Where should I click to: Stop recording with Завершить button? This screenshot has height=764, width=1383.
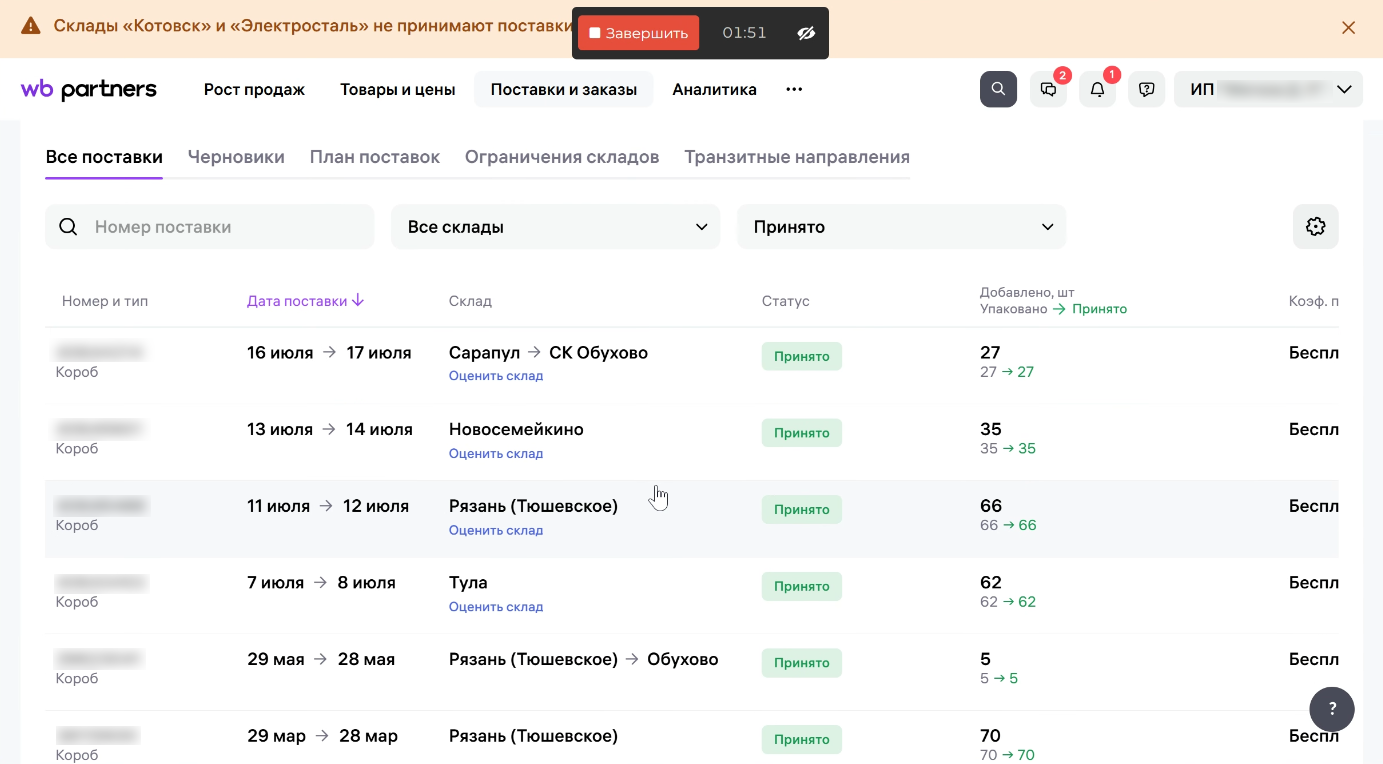coord(638,33)
